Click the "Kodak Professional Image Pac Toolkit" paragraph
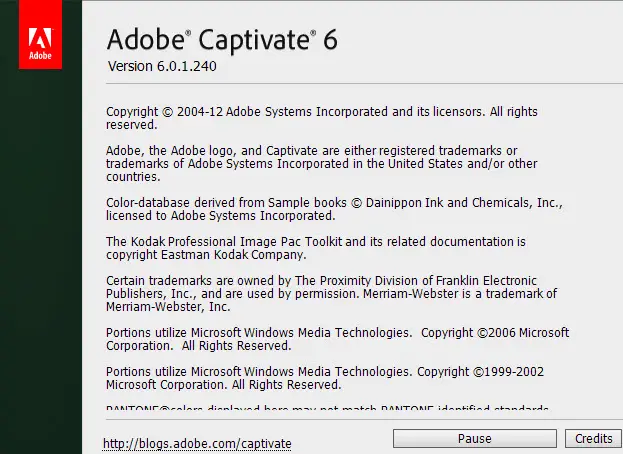623x454 pixels. point(316,248)
